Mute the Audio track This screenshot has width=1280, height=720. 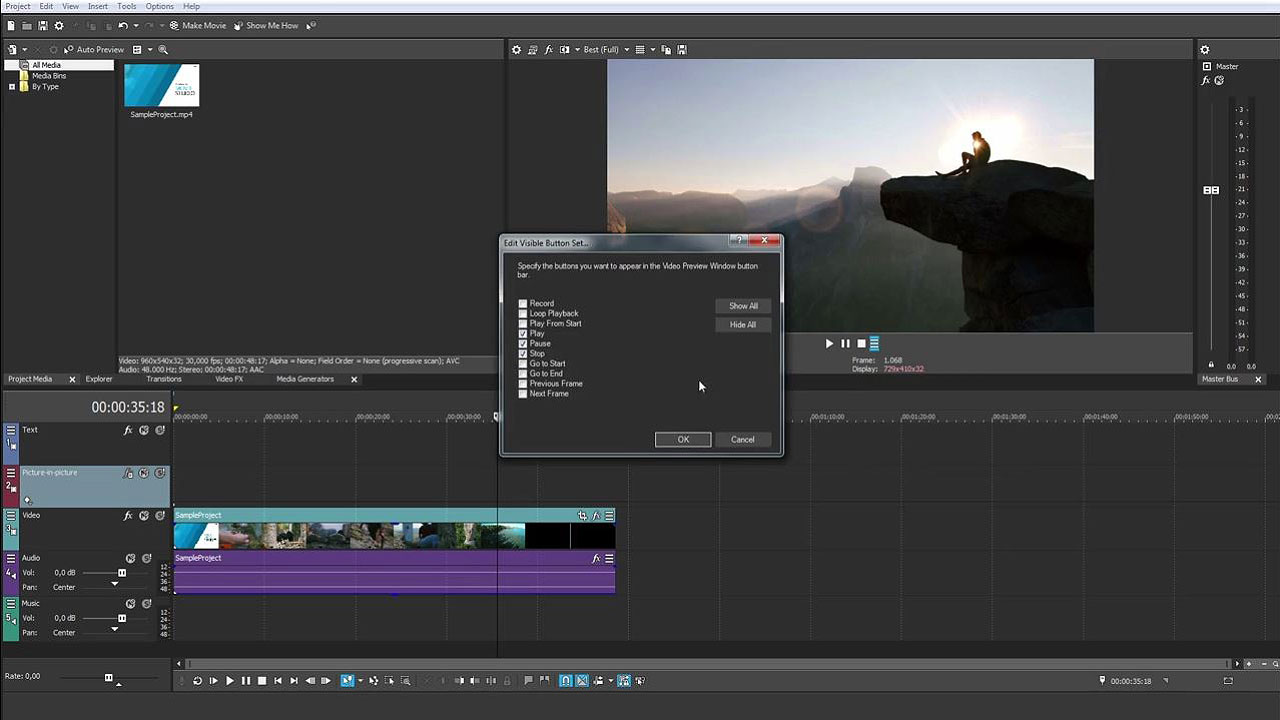[130, 558]
